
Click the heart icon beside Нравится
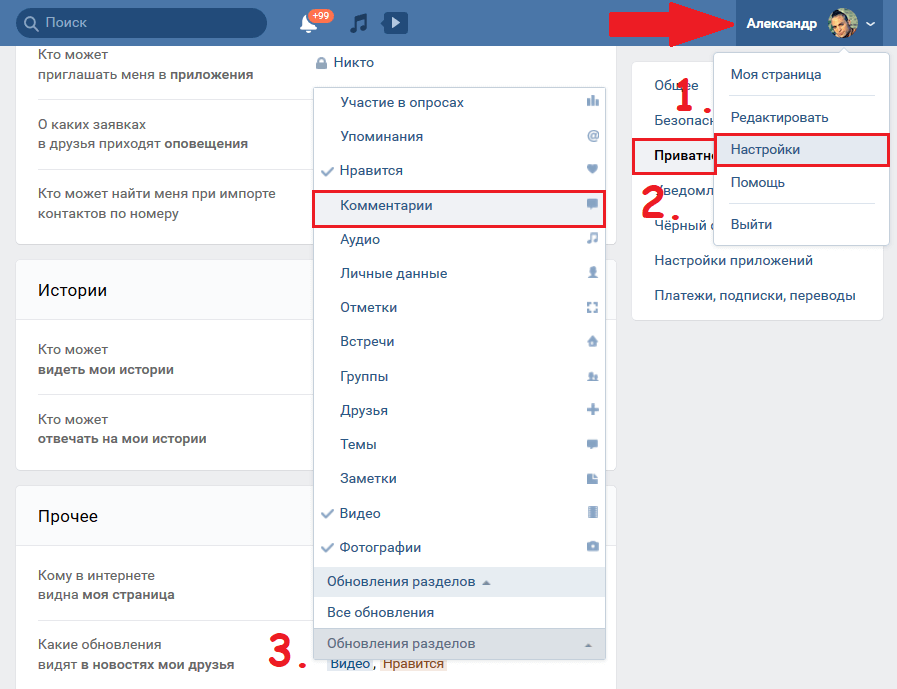click(x=593, y=169)
